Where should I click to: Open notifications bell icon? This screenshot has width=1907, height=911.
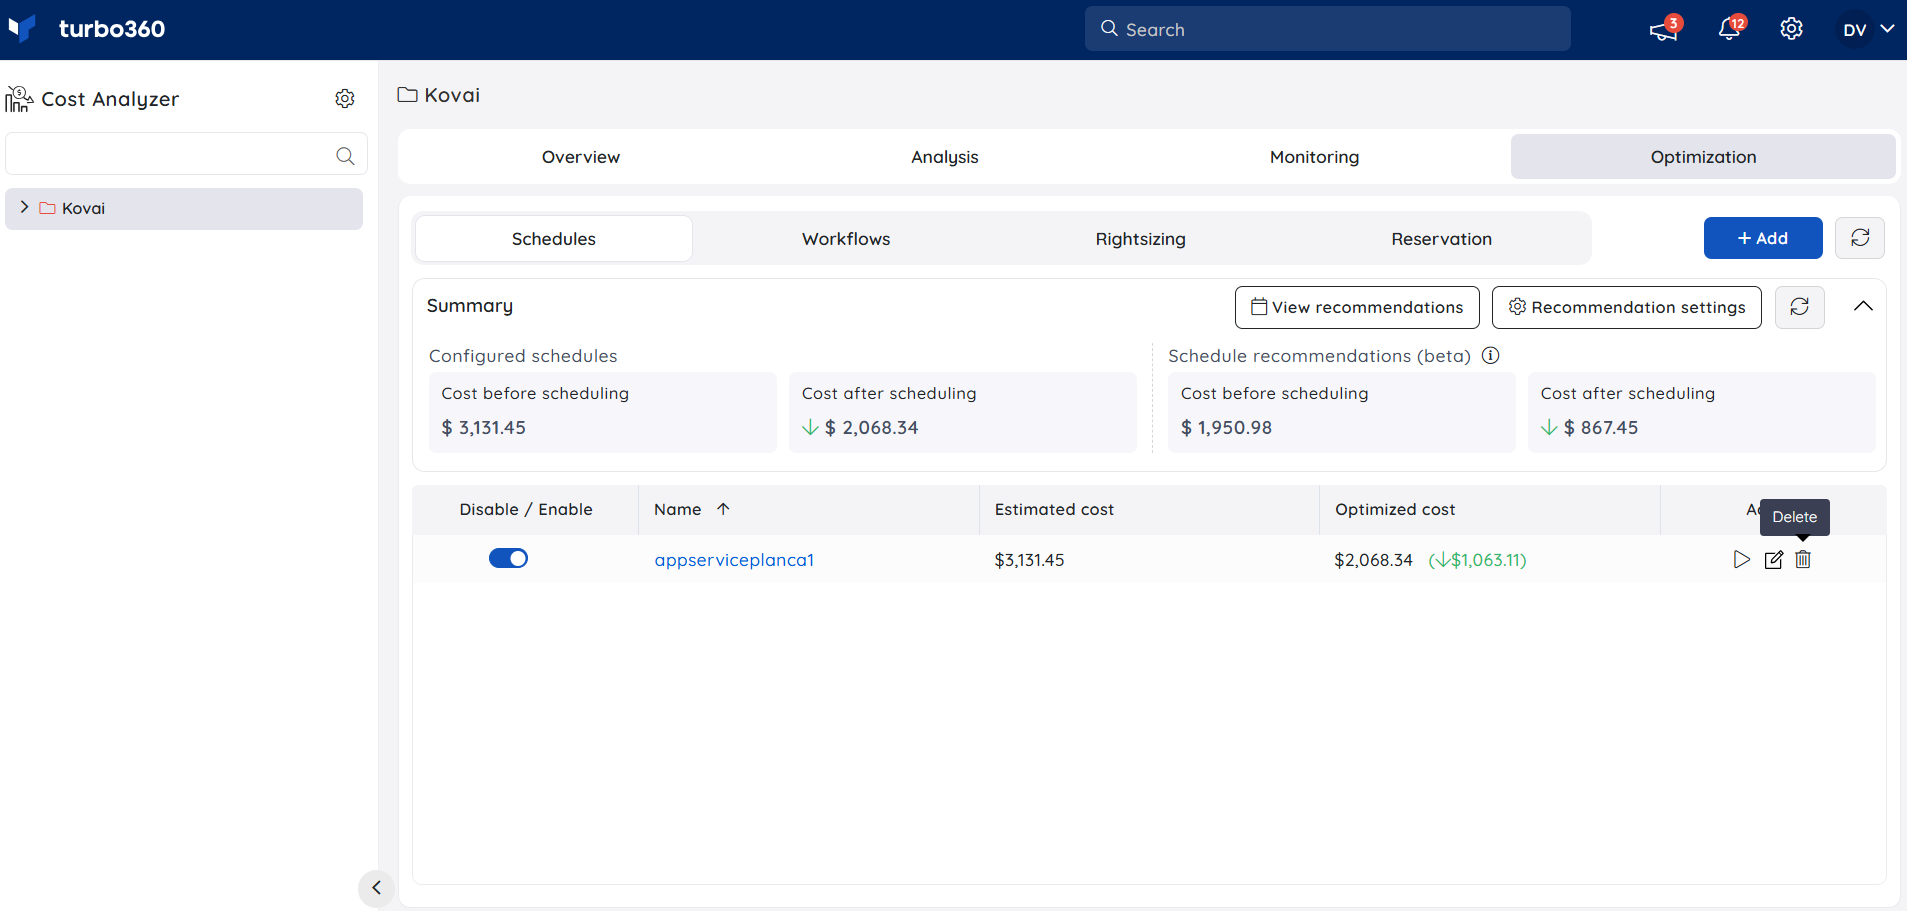point(1729,29)
